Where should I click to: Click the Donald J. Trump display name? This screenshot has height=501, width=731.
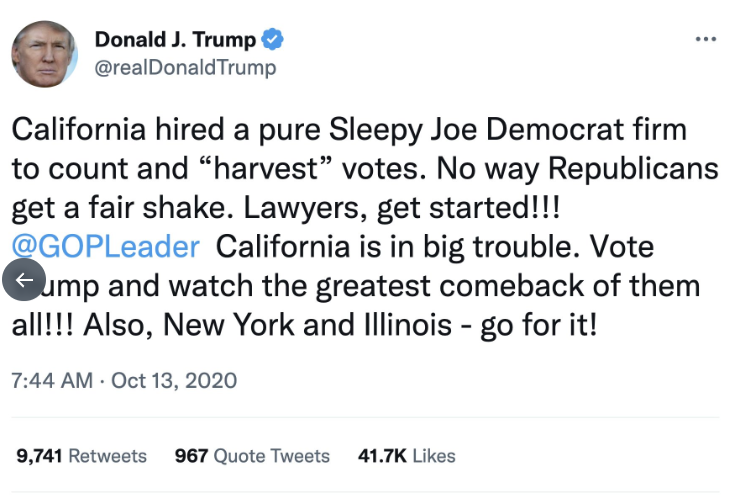click(175, 40)
